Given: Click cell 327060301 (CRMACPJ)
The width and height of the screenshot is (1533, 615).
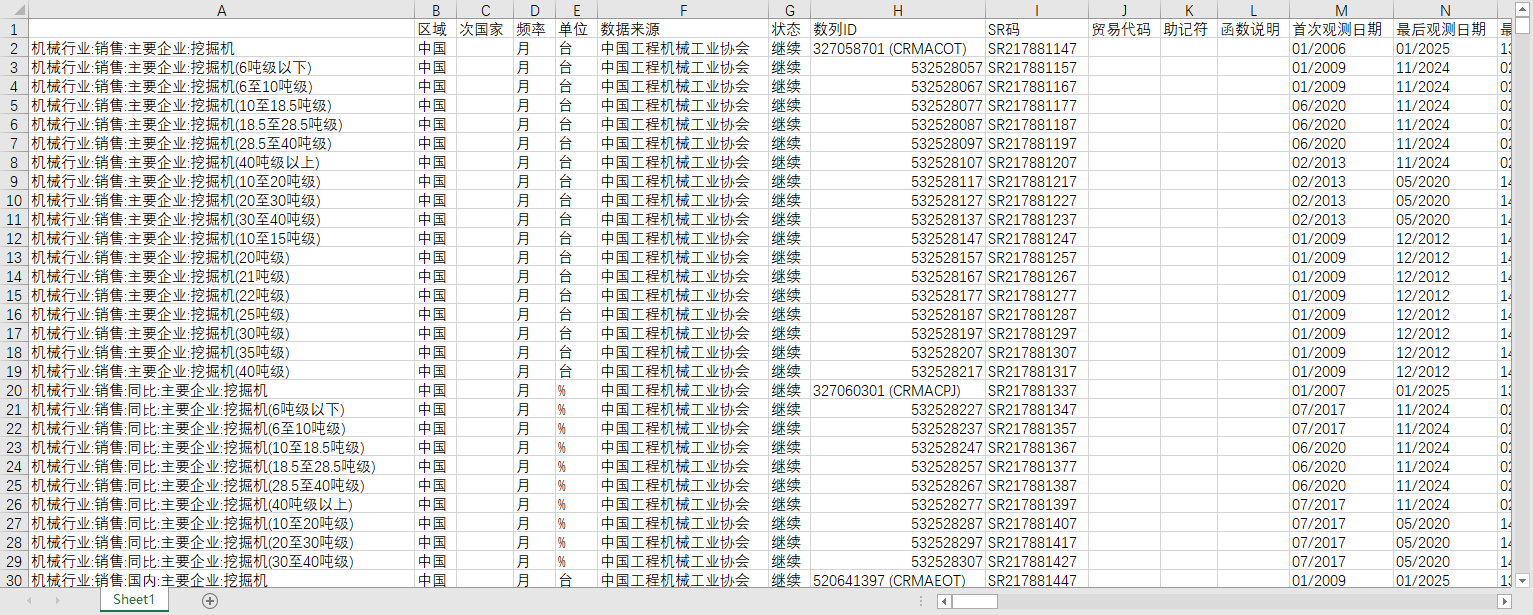Looking at the screenshot, I should 897,390.
